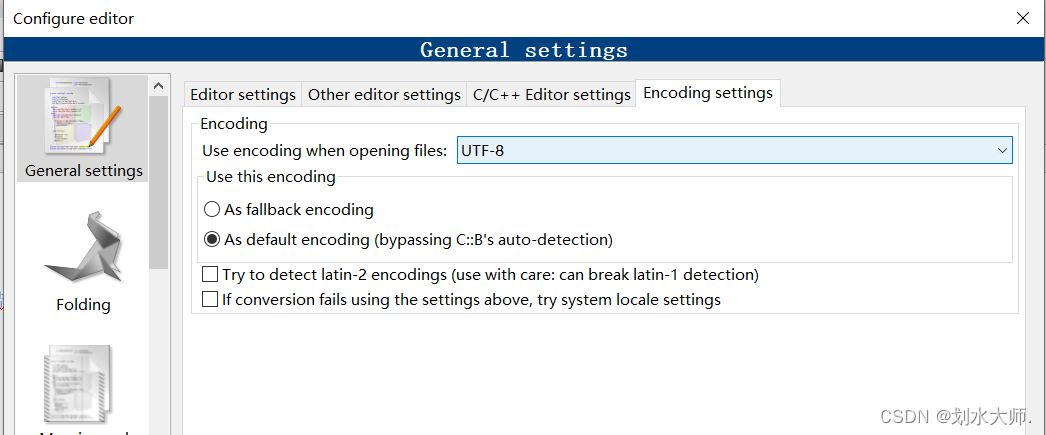
Task: Close the Configure editor dialog
Action: [x=1022, y=18]
